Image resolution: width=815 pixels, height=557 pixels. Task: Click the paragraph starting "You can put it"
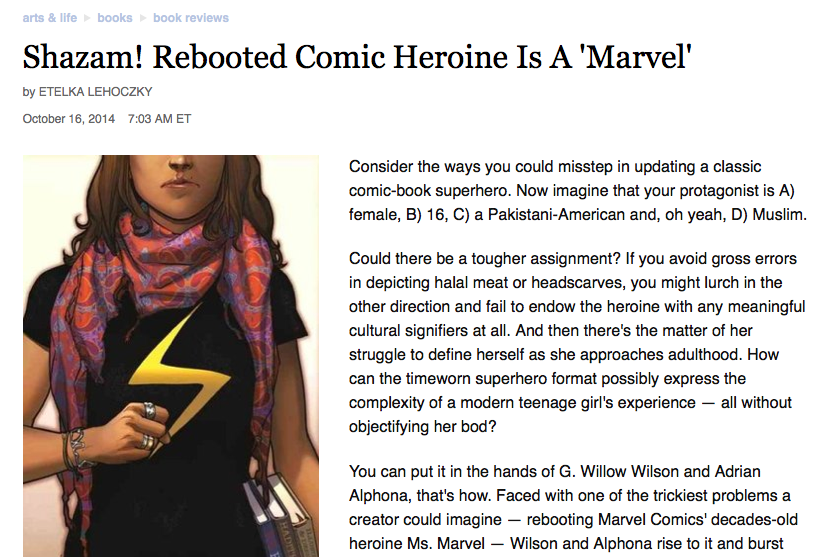[570, 507]
